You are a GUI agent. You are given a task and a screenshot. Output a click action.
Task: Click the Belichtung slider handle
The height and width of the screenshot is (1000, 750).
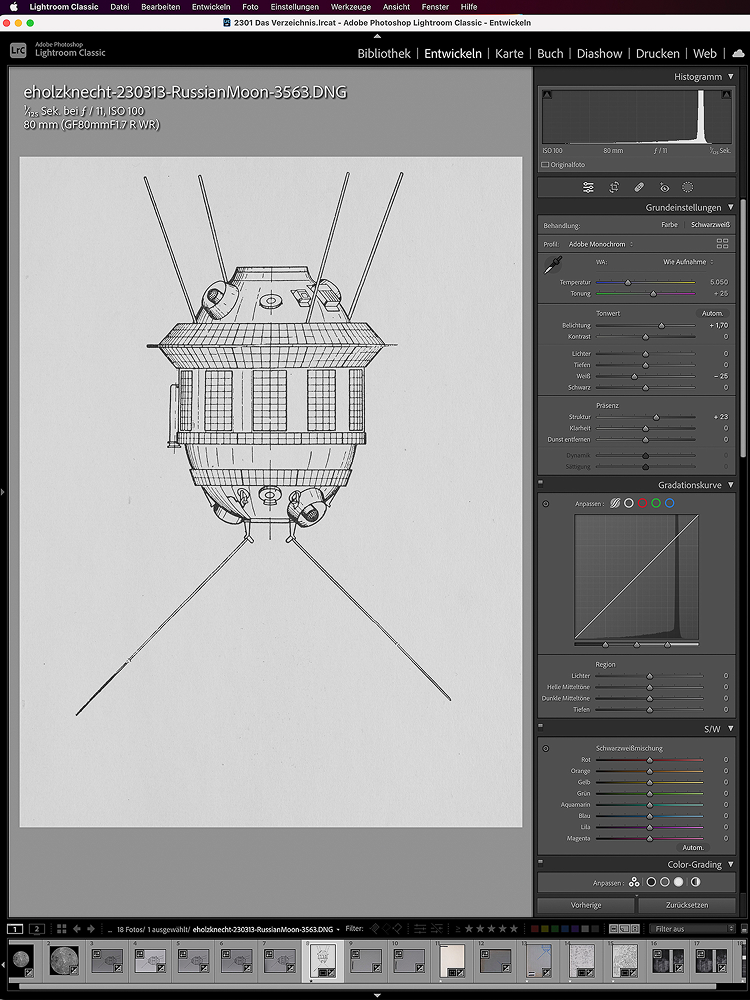(661, 326)
